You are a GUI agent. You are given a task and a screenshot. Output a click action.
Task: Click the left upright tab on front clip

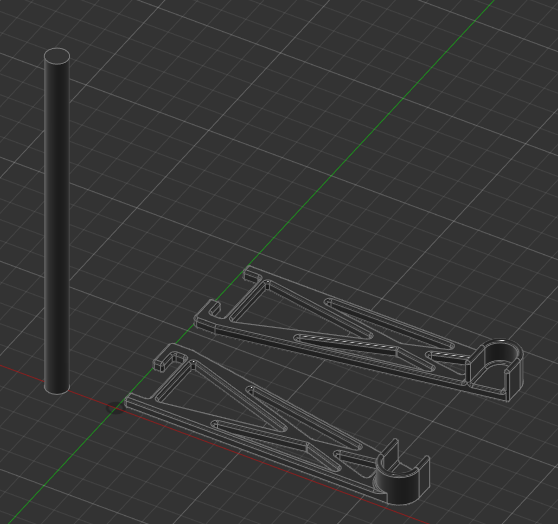click(x=391, y=451)
